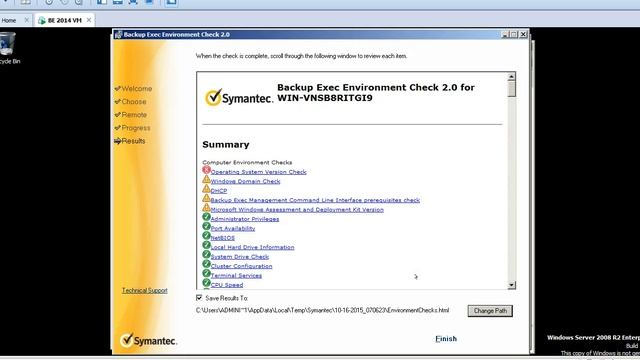Click the report scrollbar up arrow
The width and height of the screenshot is (640, 360).
click(x=511, y=76)
